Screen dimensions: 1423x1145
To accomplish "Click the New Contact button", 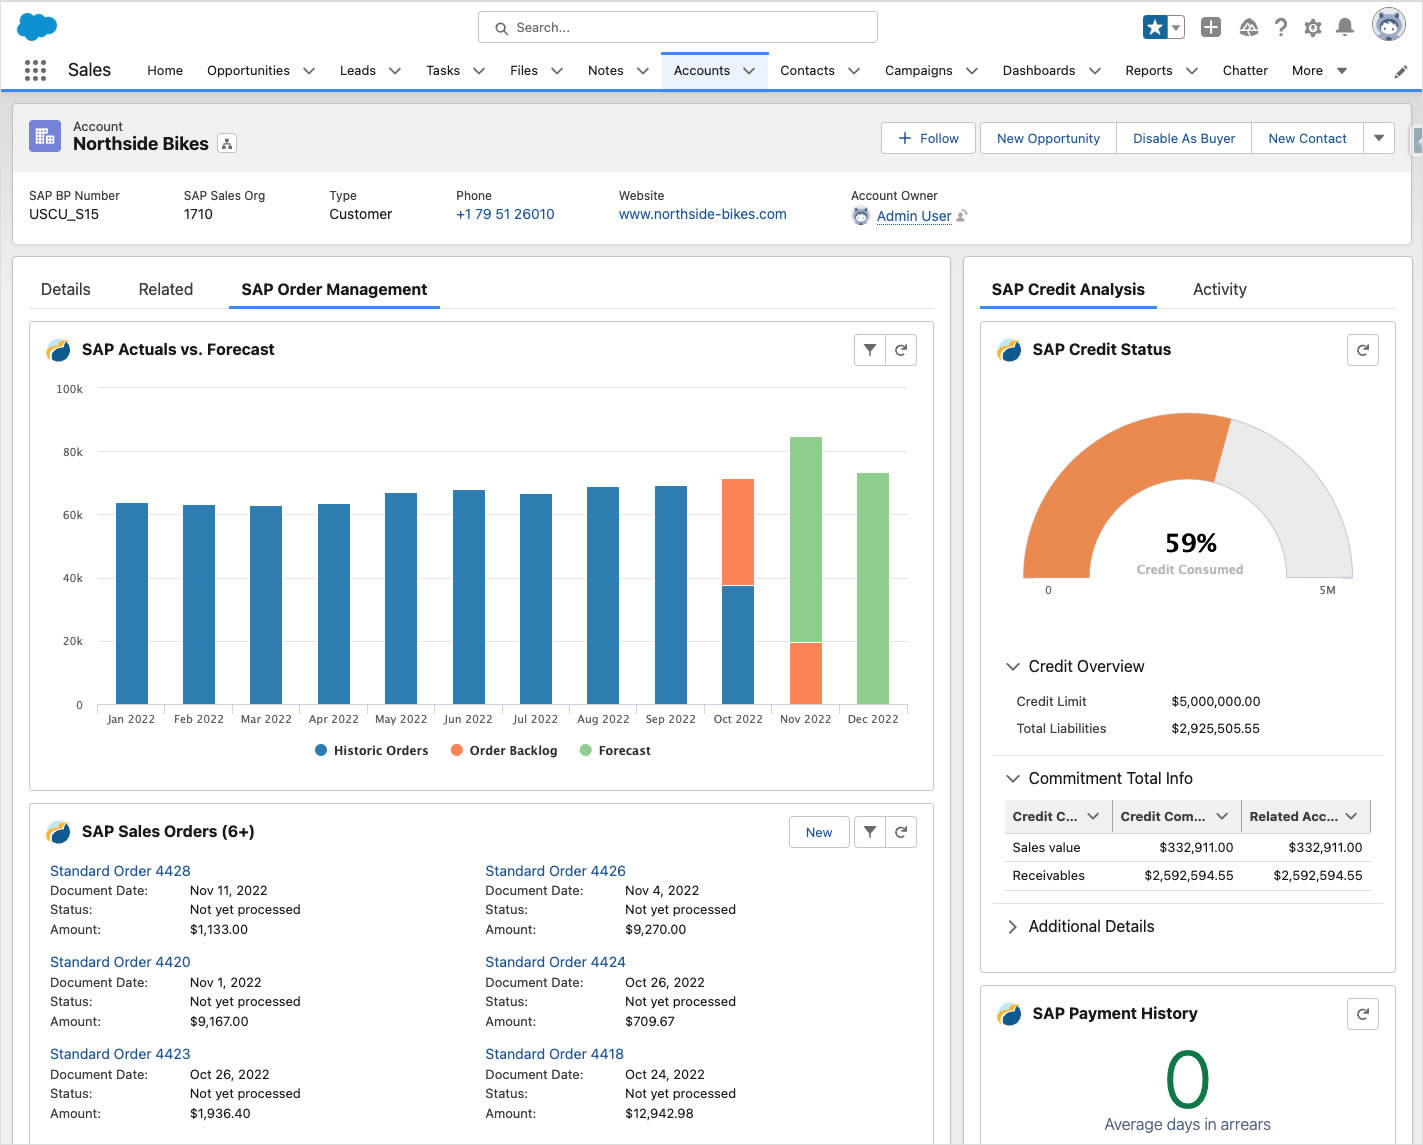I will 1307,138.
